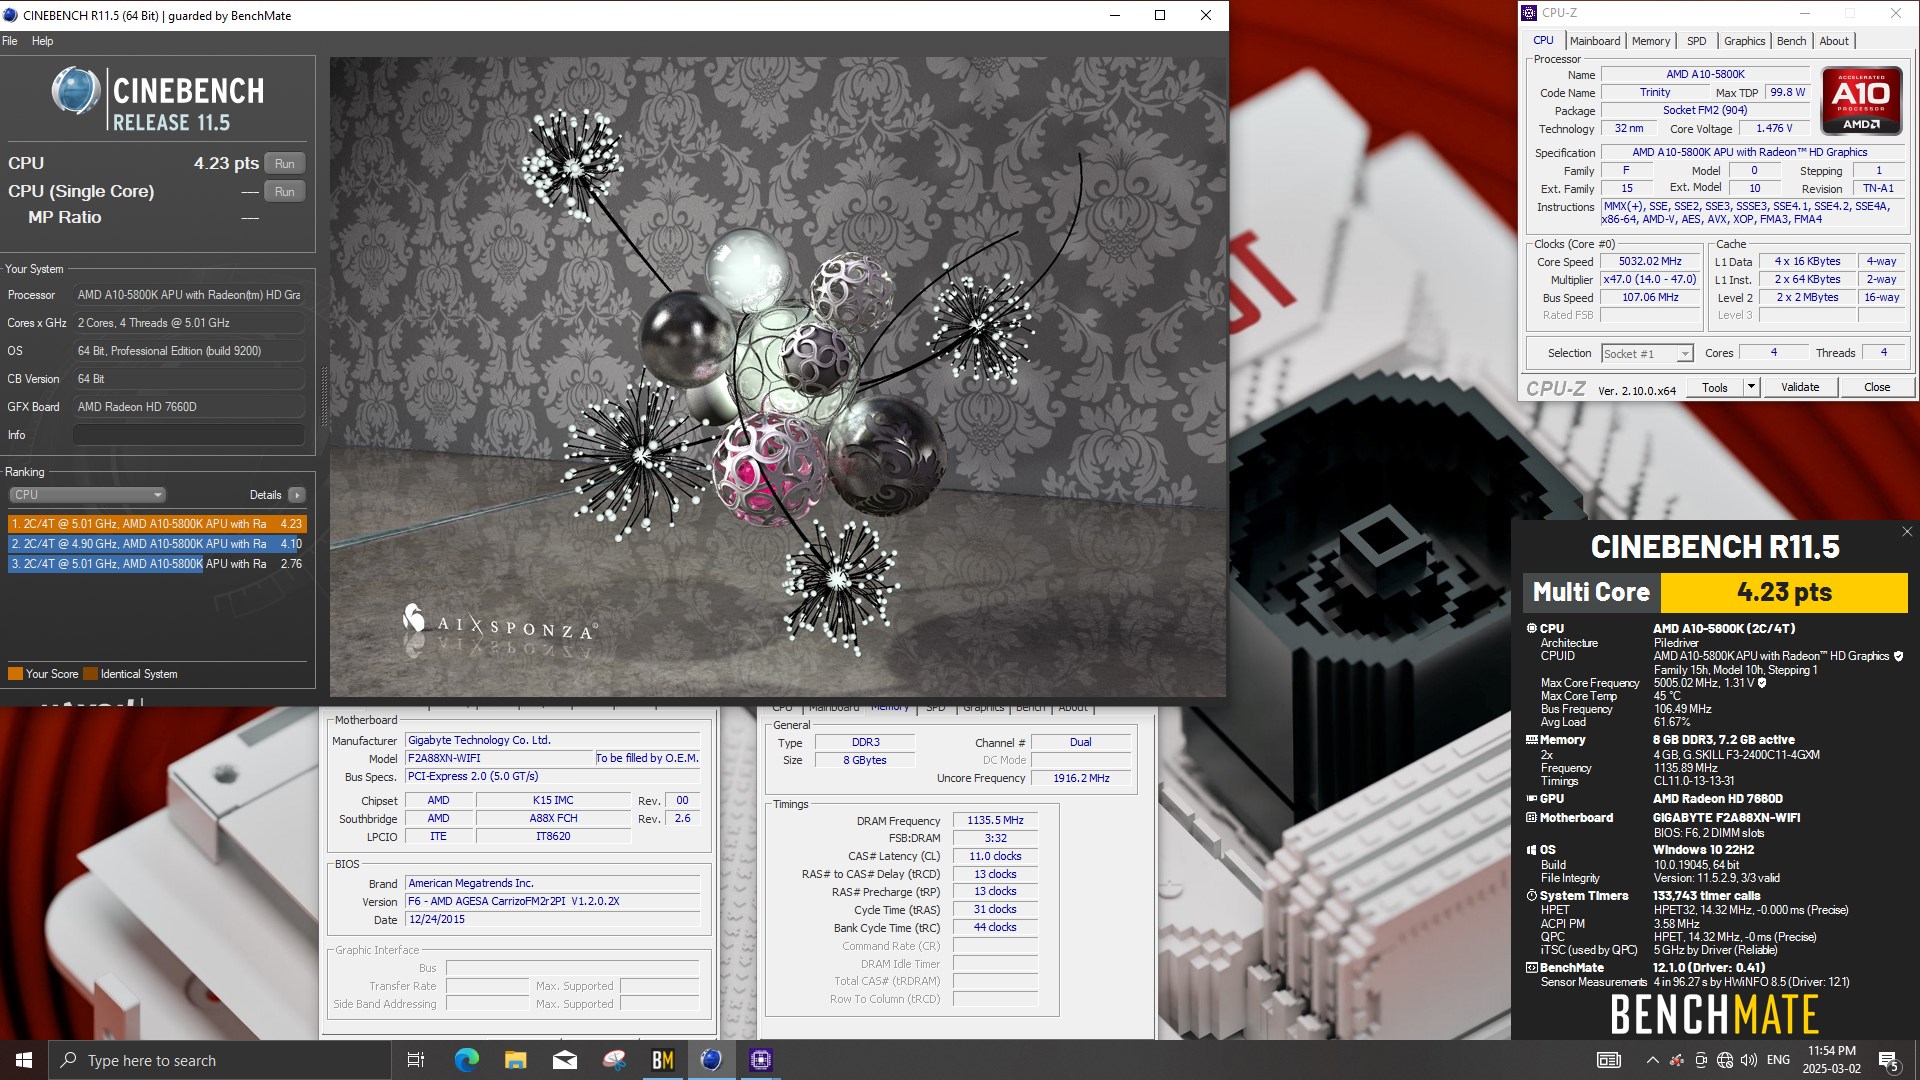Click the DRAM Frequency value 1135.5 MHz

995,821
